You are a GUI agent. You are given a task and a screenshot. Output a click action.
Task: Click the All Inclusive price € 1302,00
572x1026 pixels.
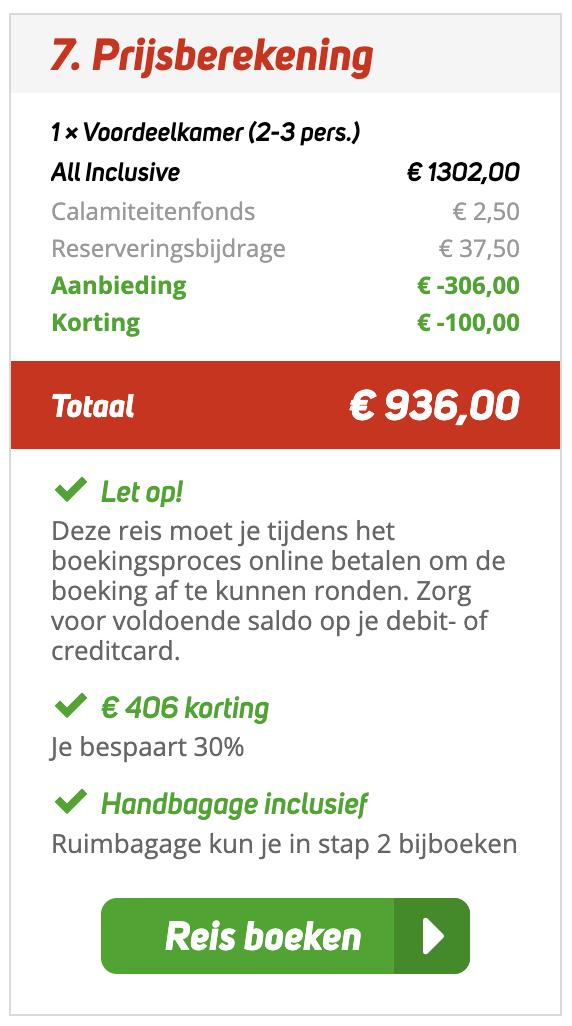coord(463,173)
